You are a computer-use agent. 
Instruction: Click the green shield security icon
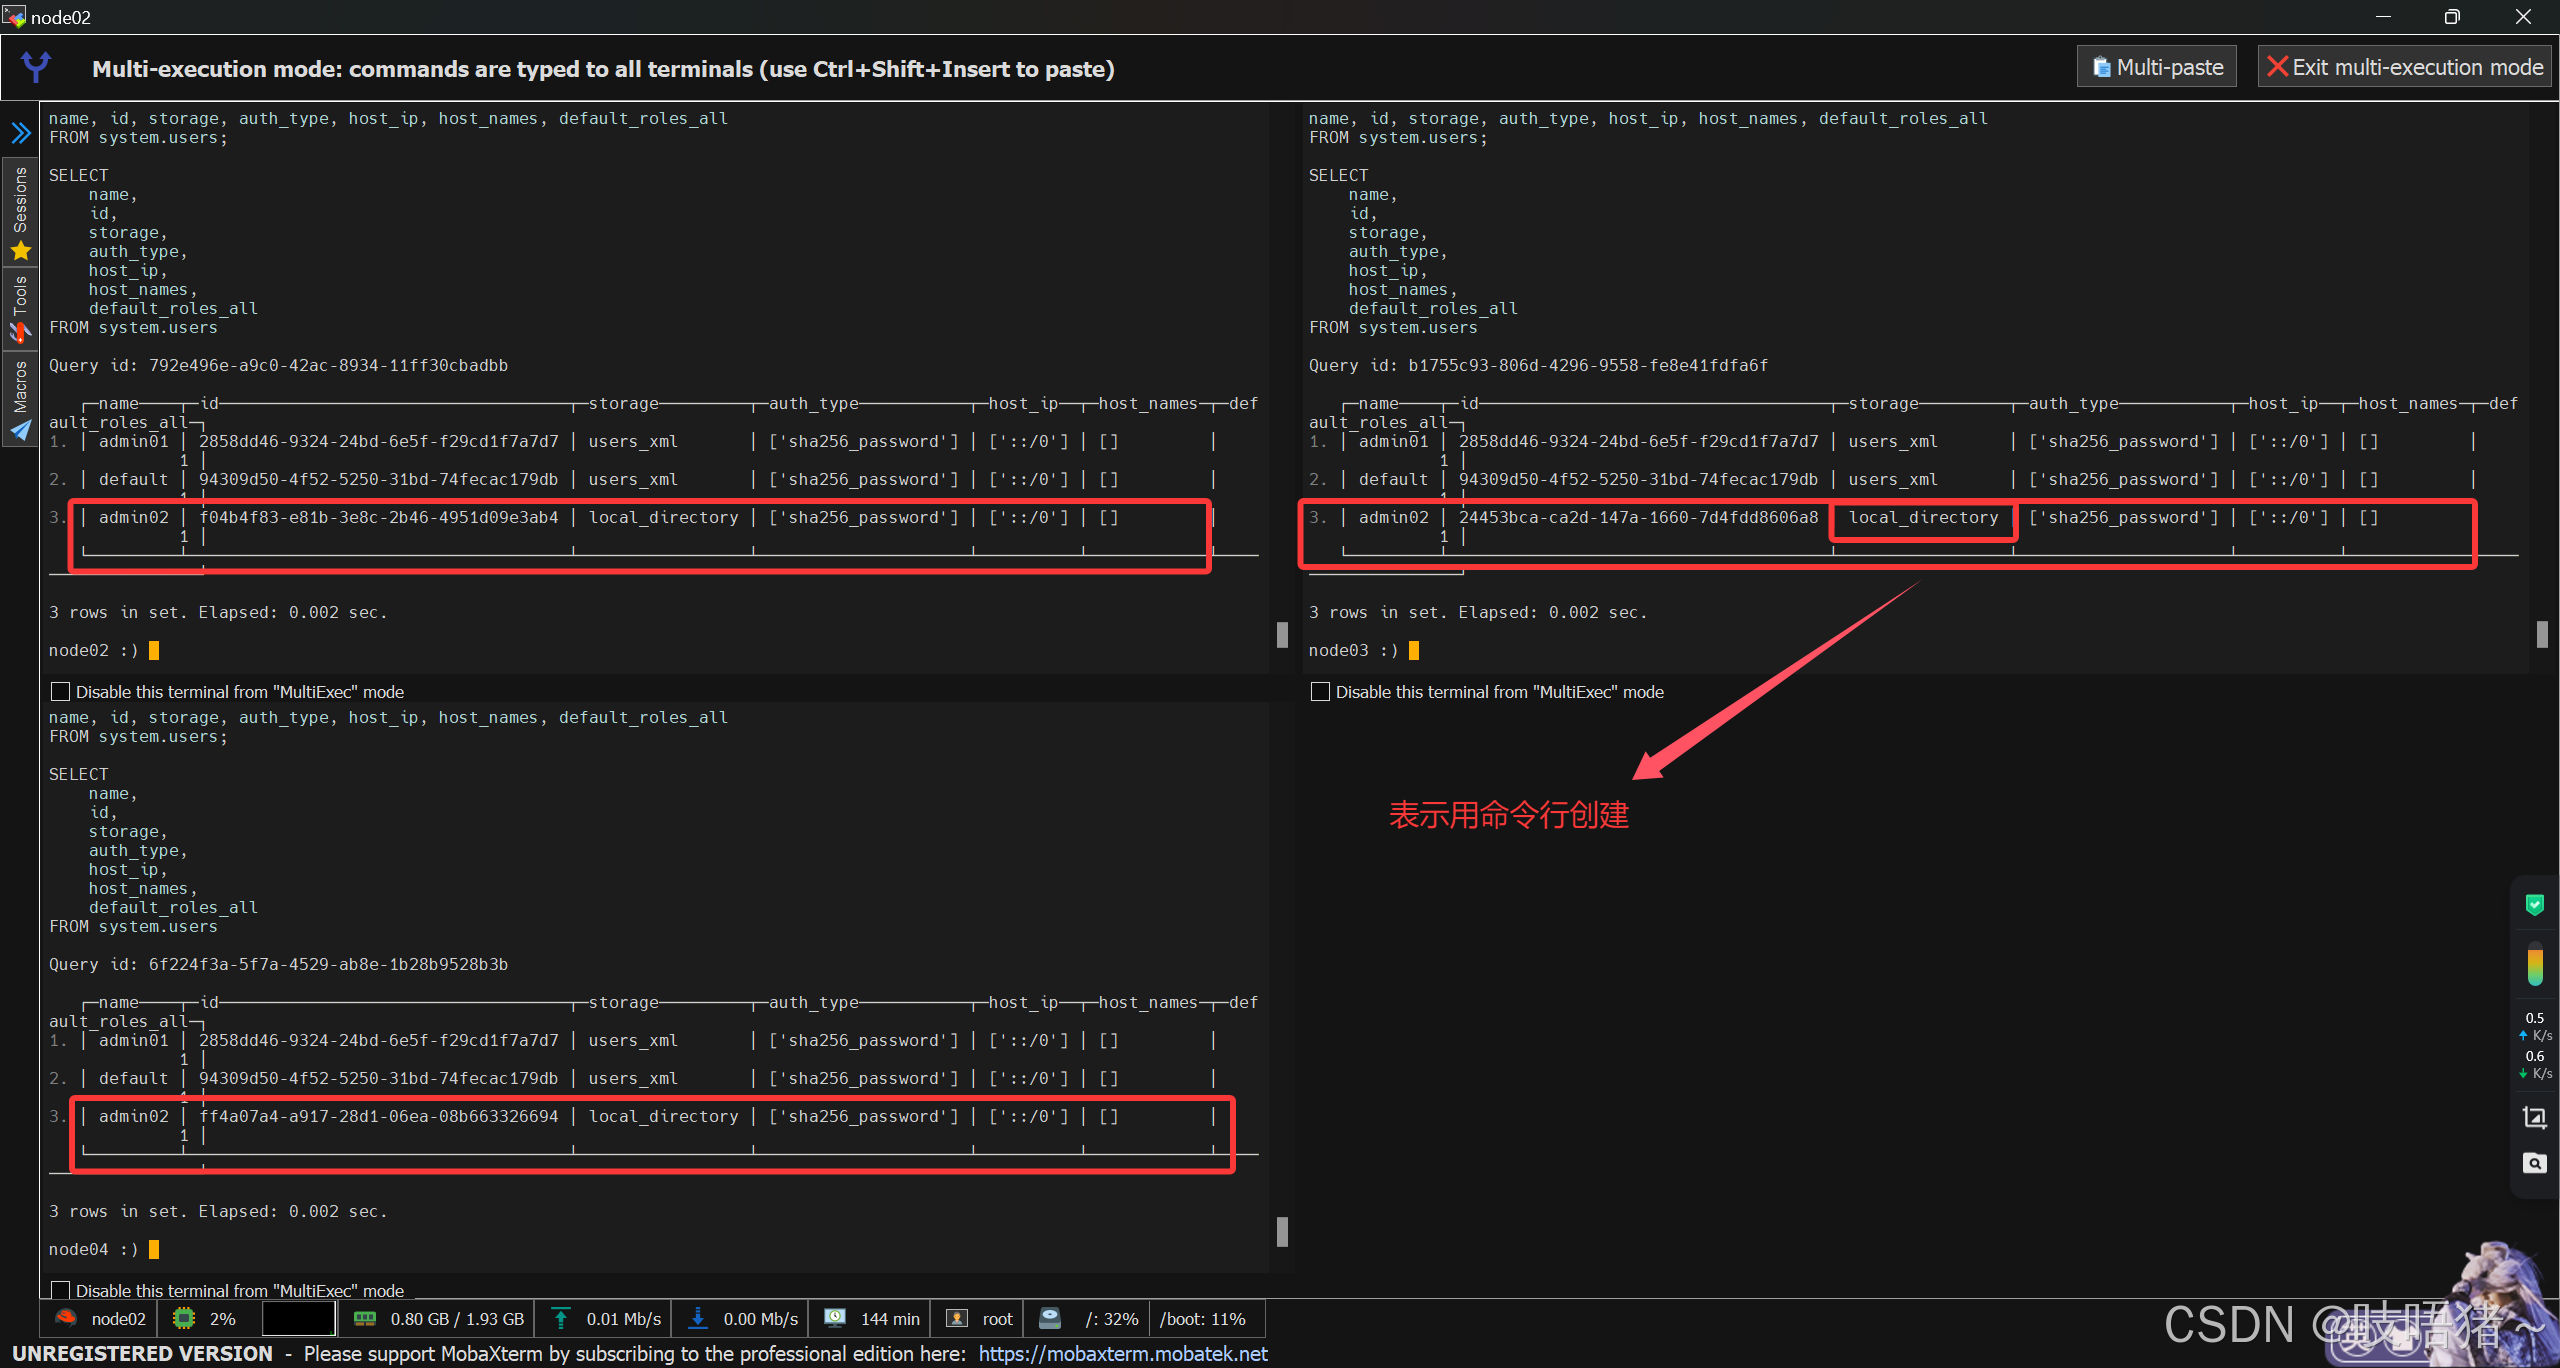coord(2534,905)
